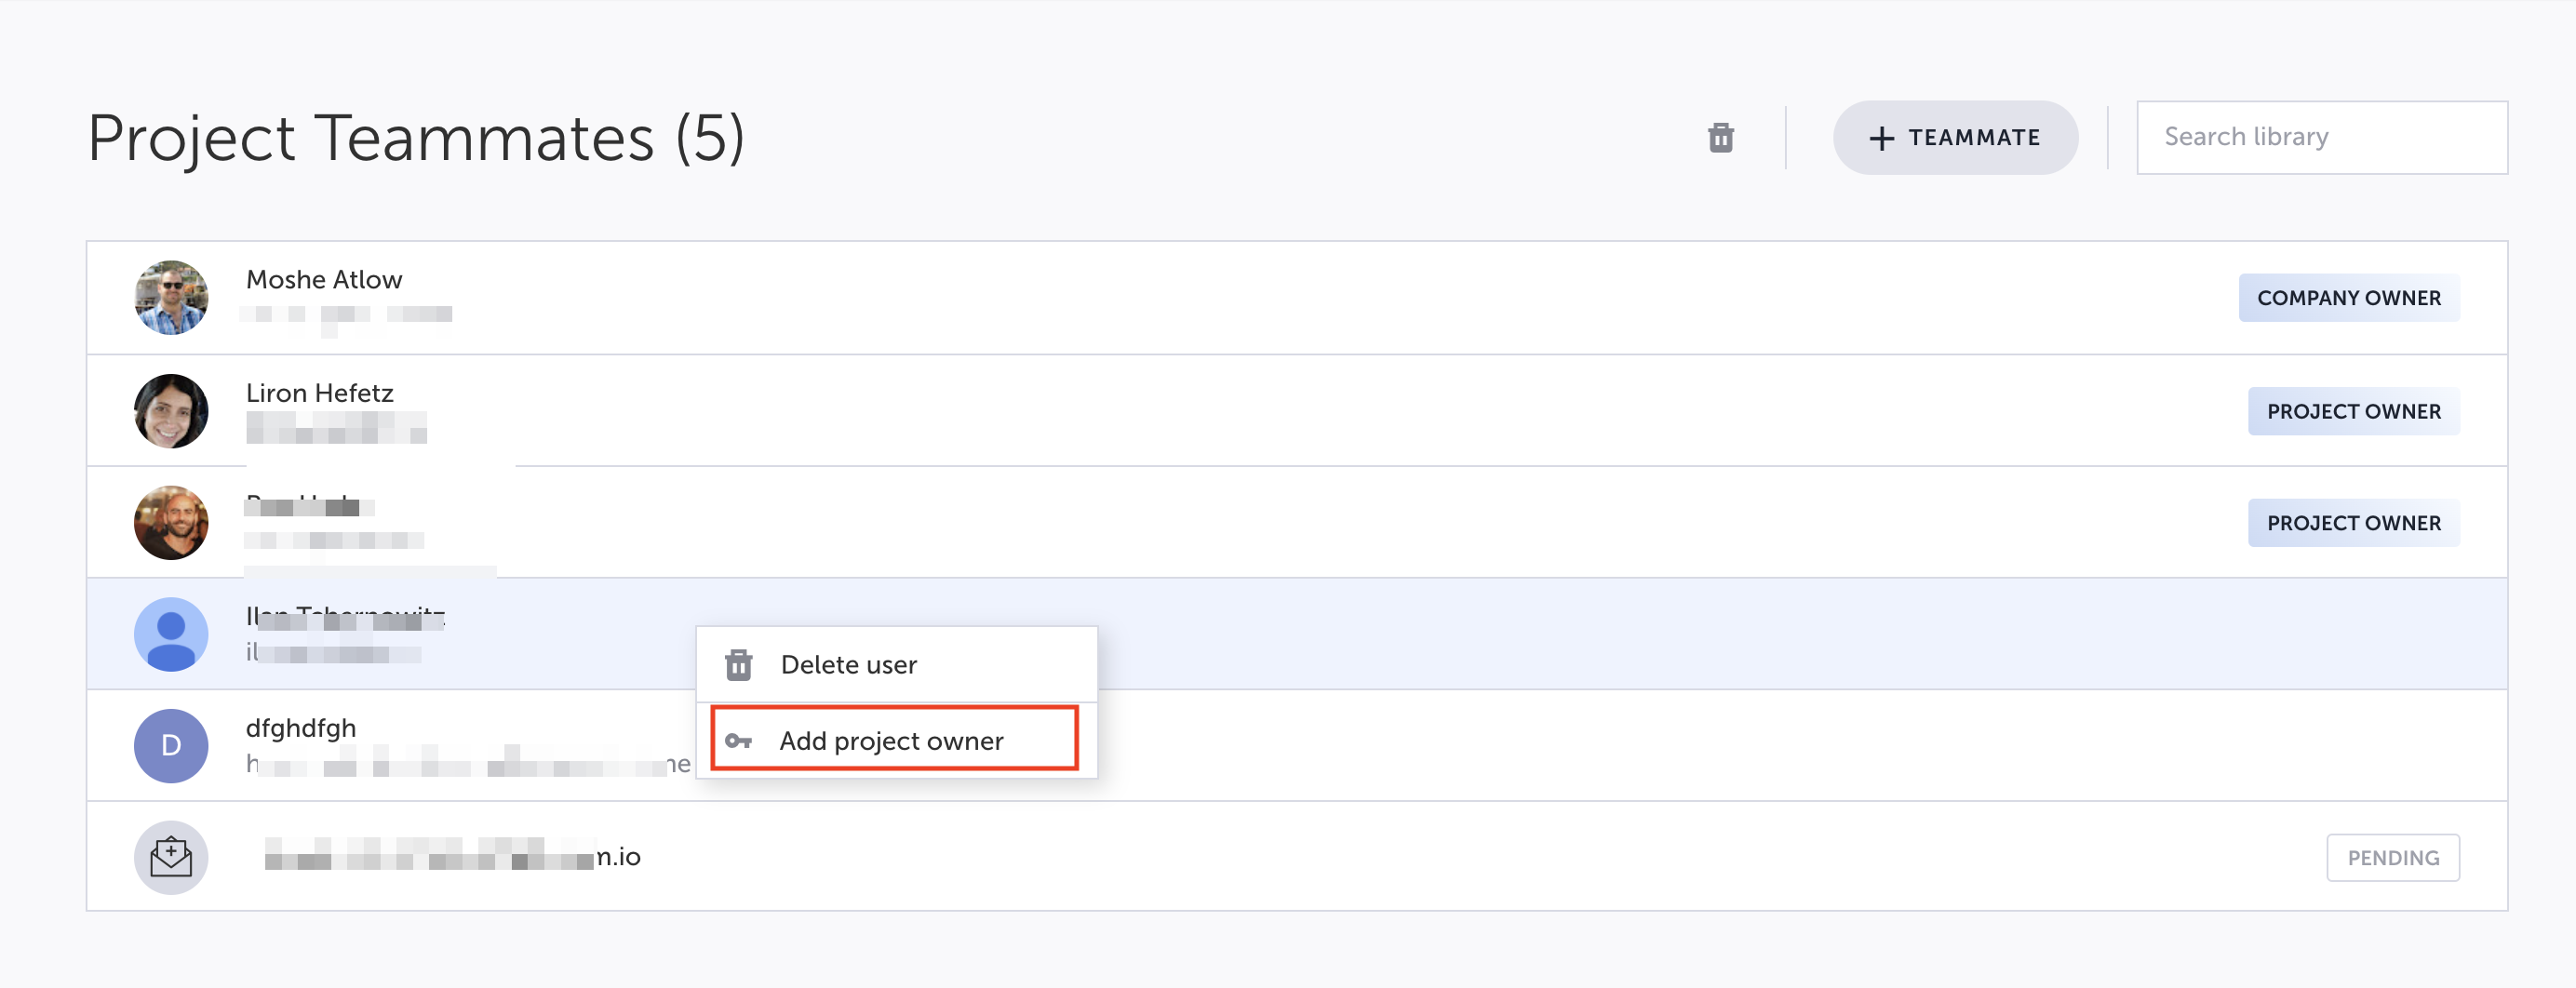
Task: Click the key icon in context menu
Action: click(738, 740)
